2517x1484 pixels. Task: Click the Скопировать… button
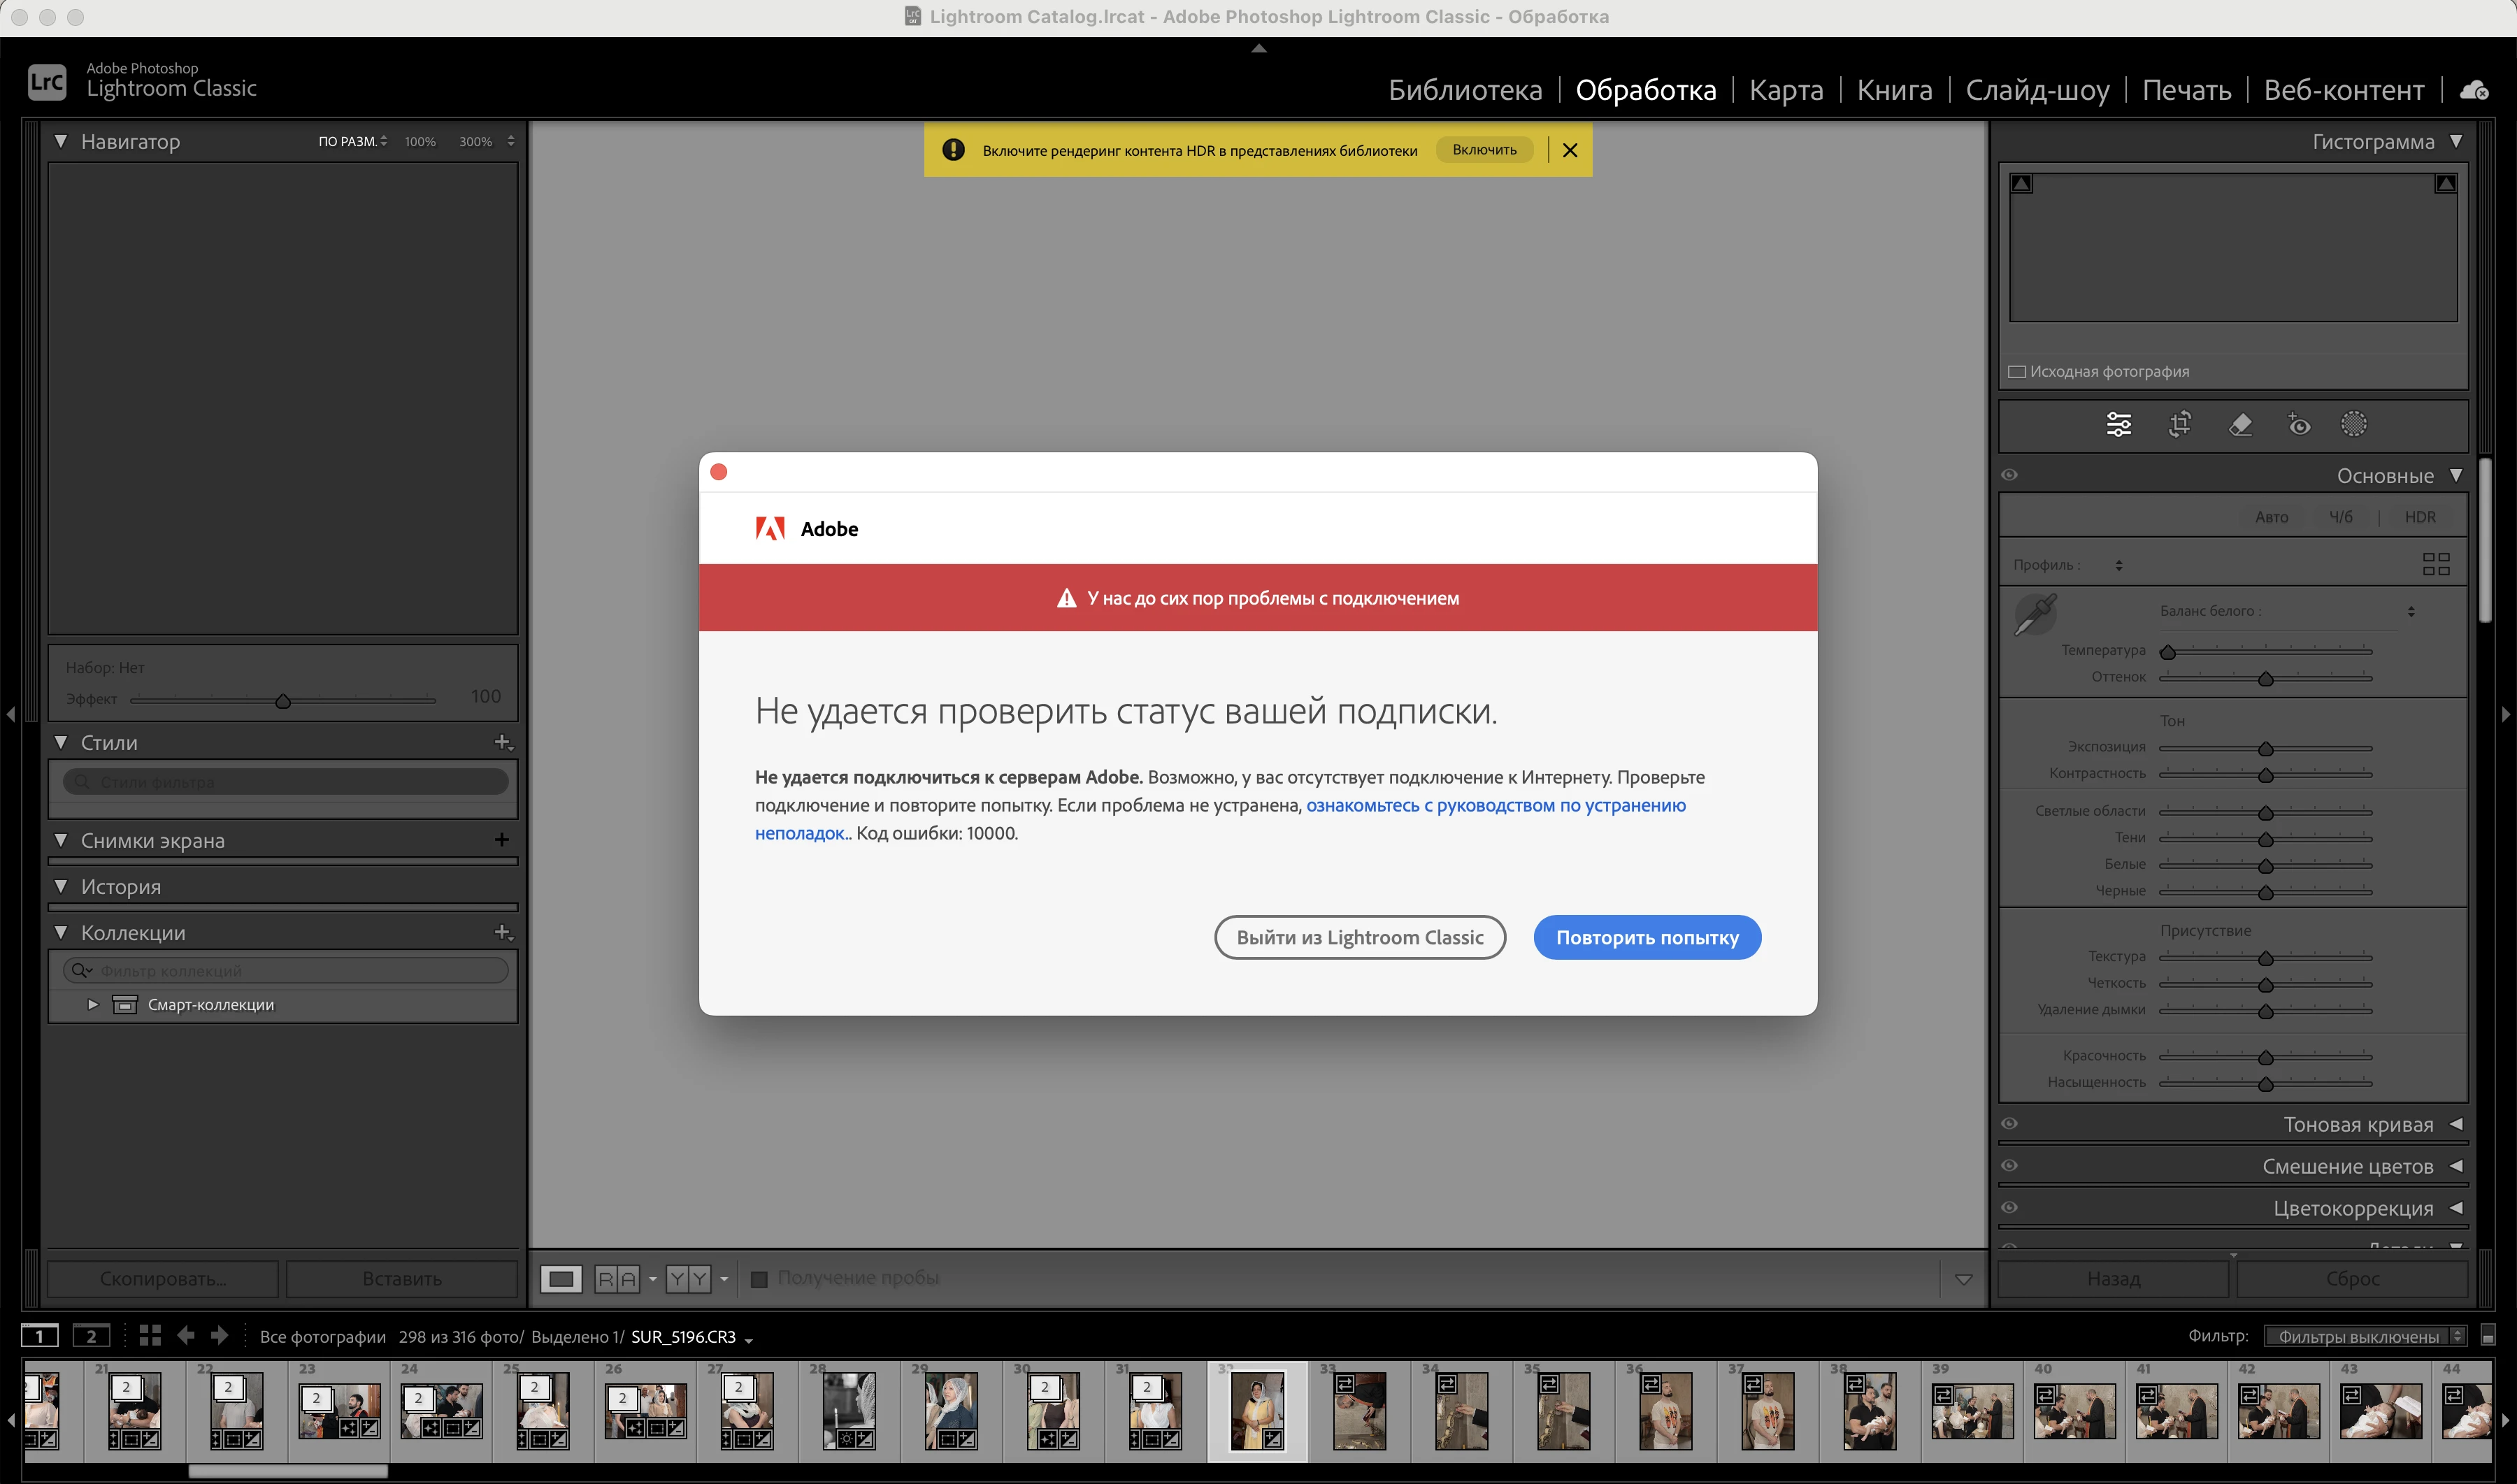(163, 1279)
